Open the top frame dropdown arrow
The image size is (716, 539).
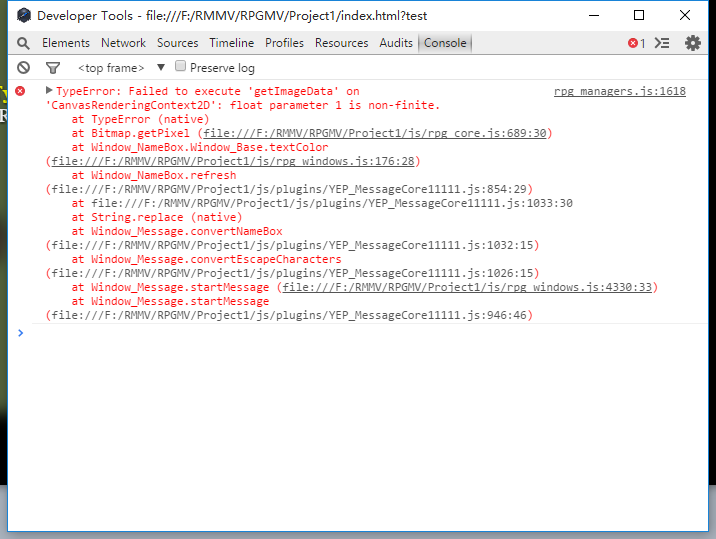[161, 68]
